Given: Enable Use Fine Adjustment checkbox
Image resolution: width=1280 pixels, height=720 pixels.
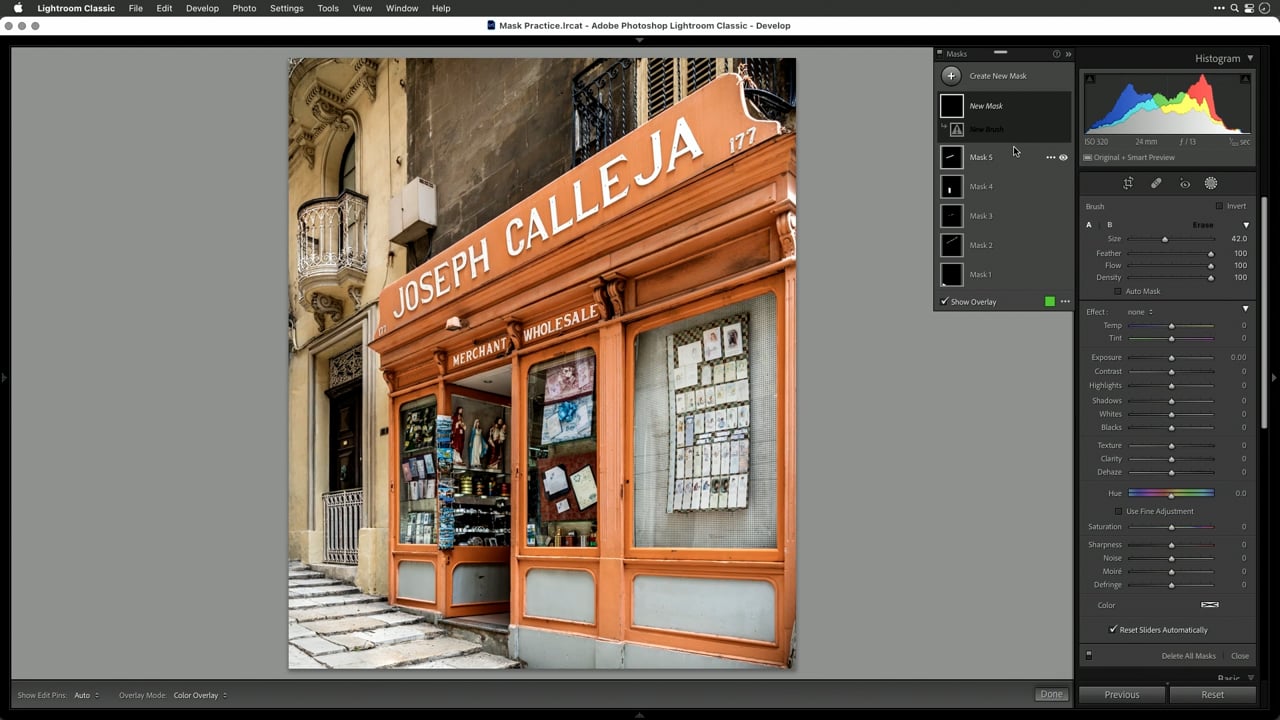Looking at the screenshot, I should tap(1118, 511).
